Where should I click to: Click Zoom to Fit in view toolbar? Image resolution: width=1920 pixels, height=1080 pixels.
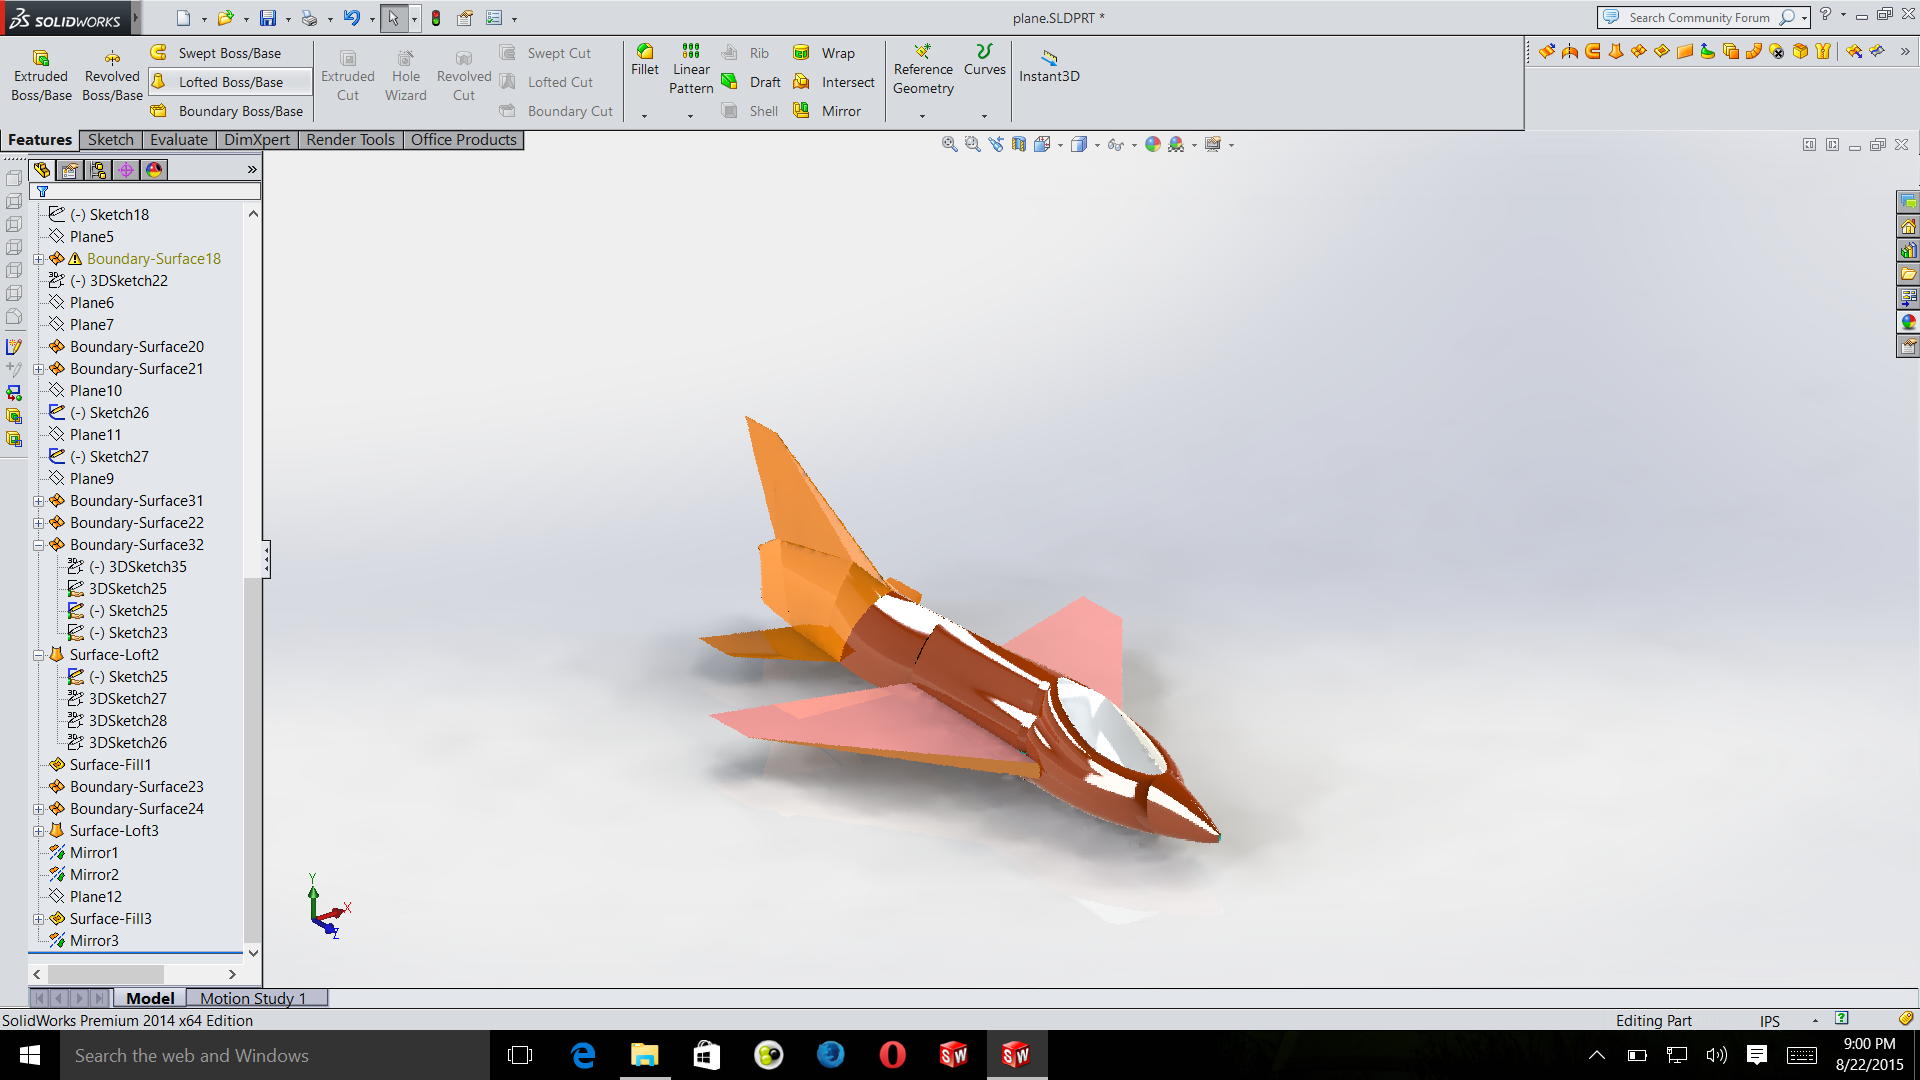[949, 144]
